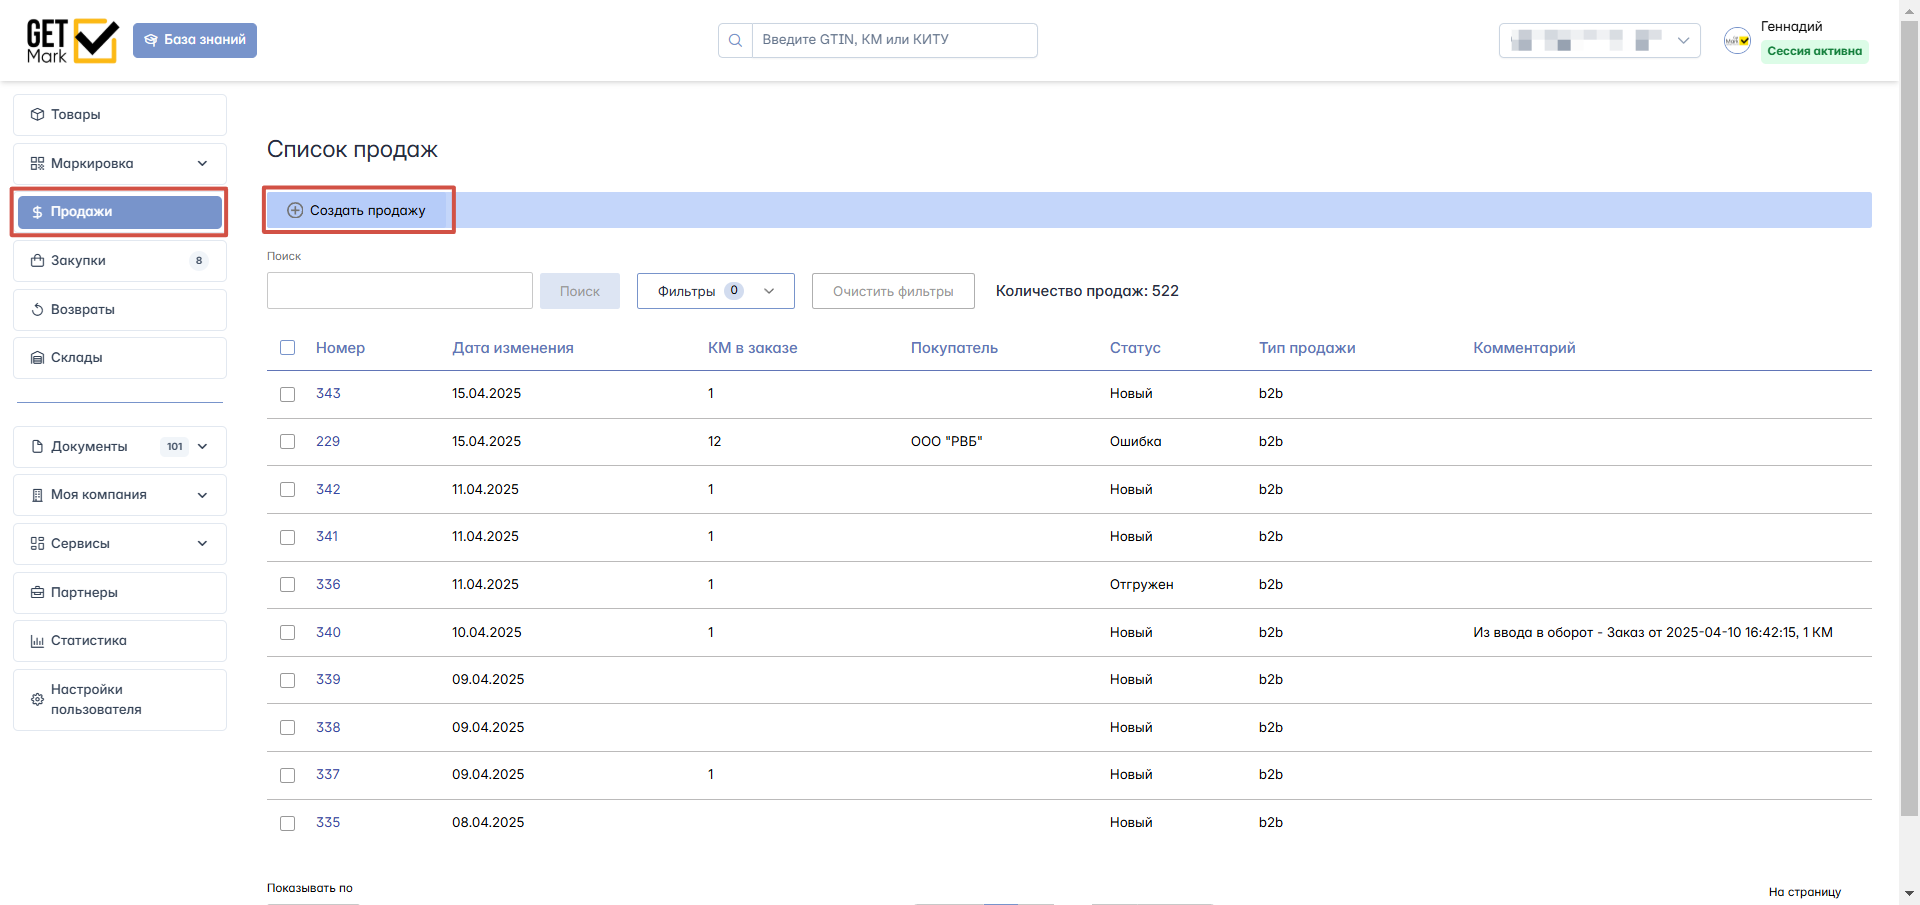Open the Фильтры dropdown
The width and height of the screenshot is (1920, 905).
716,291
